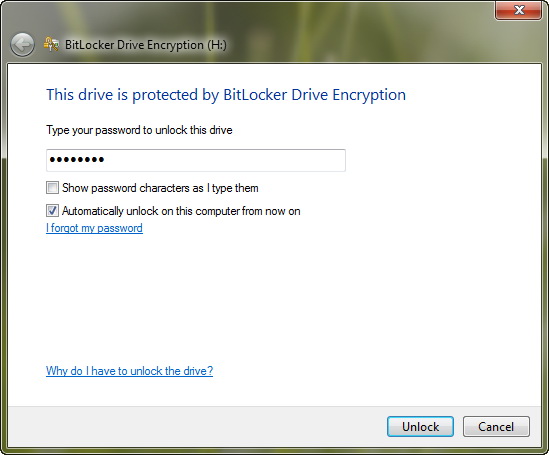Click the 'Type your password to unlock' label
The height and width of the screenshot is (455, 549).
coord(139,130)
